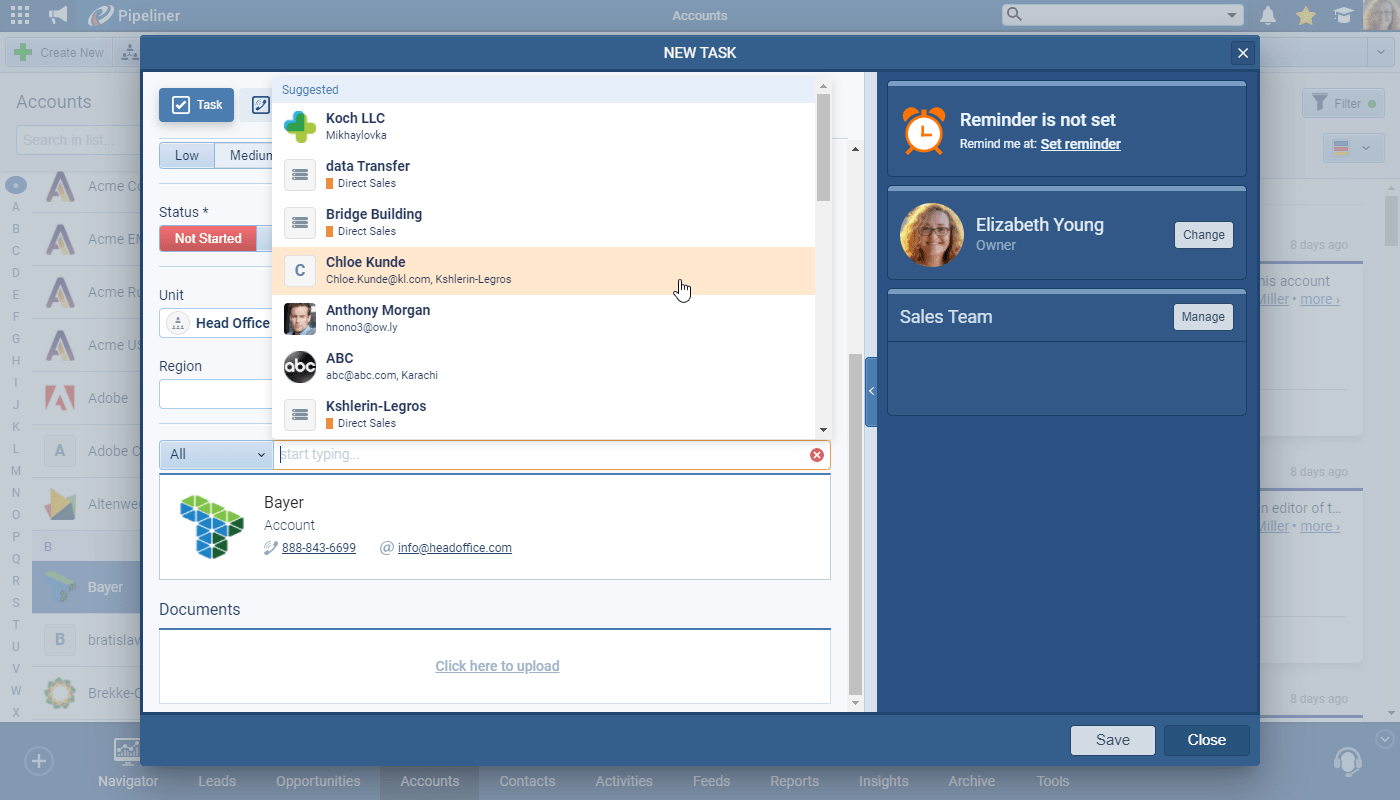
Task: Click the favorites star icon
Action: (x=1305, y=15)
